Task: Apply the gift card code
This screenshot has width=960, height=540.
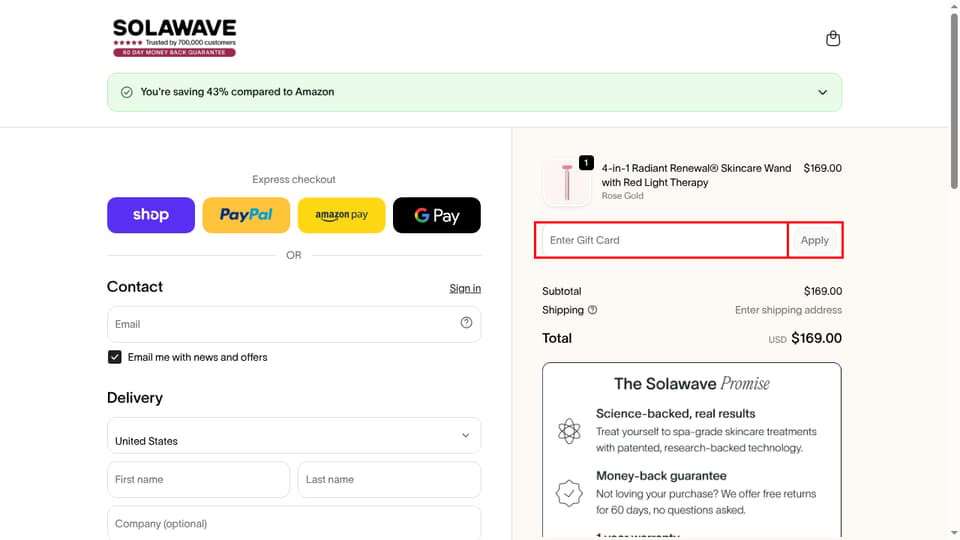Action: [x=815, y=240]
